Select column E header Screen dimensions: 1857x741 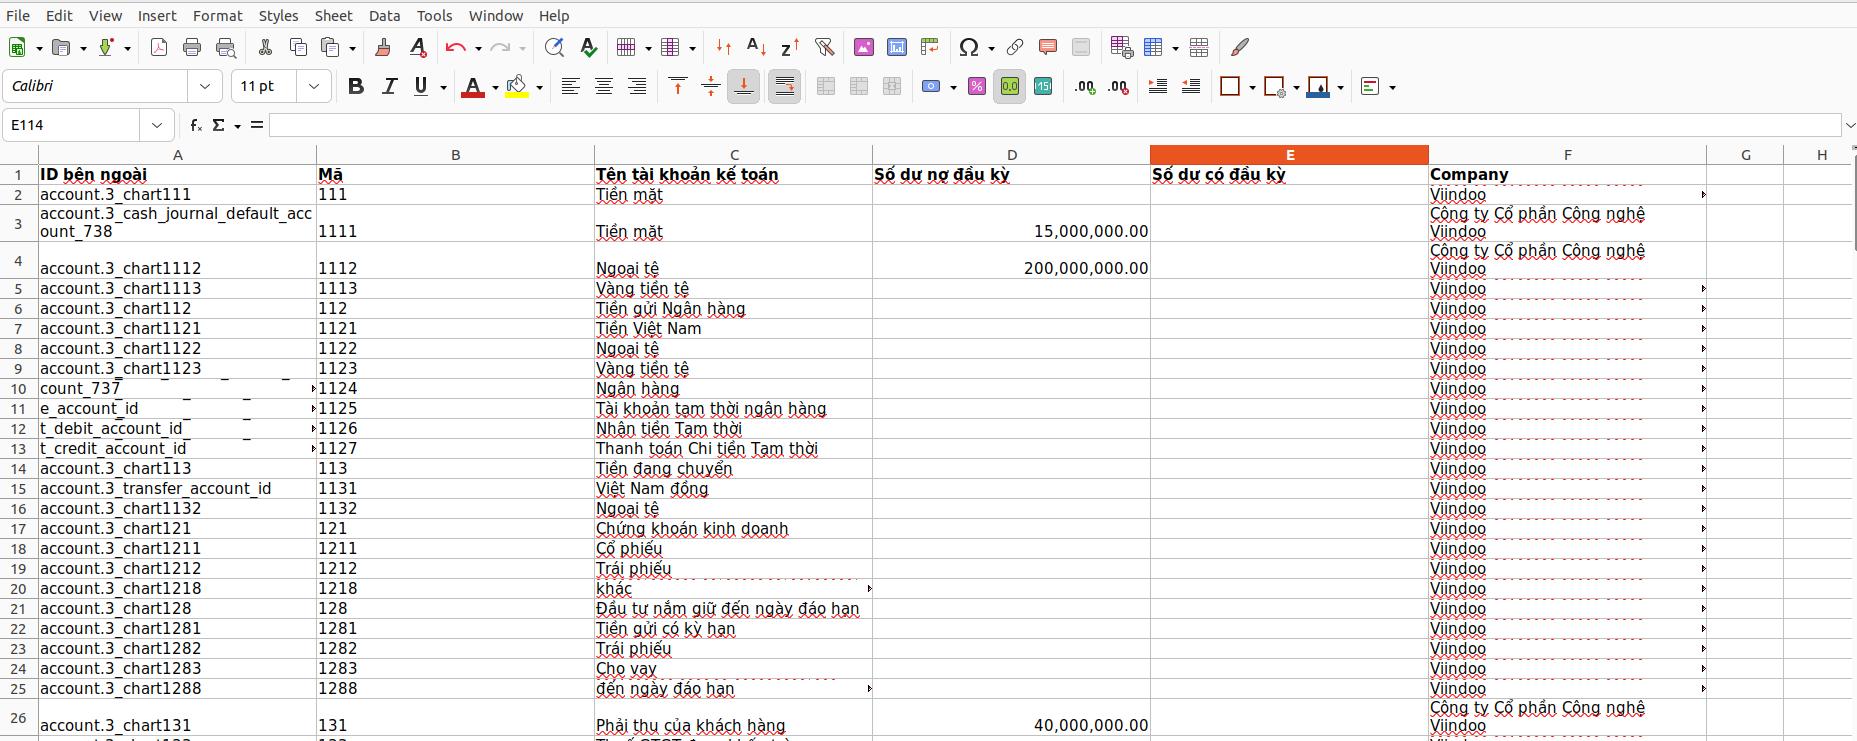click(1289, 155)
